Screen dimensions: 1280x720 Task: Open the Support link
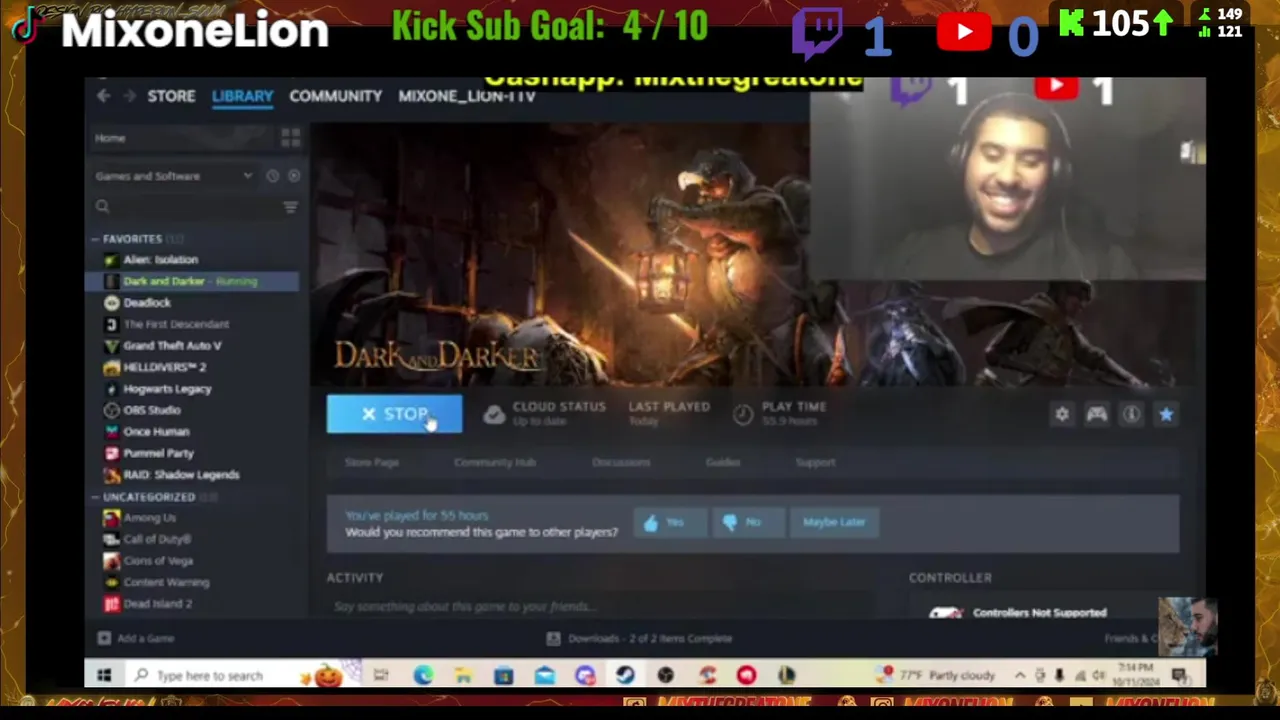pyautogui.click(x=815, y=462)
